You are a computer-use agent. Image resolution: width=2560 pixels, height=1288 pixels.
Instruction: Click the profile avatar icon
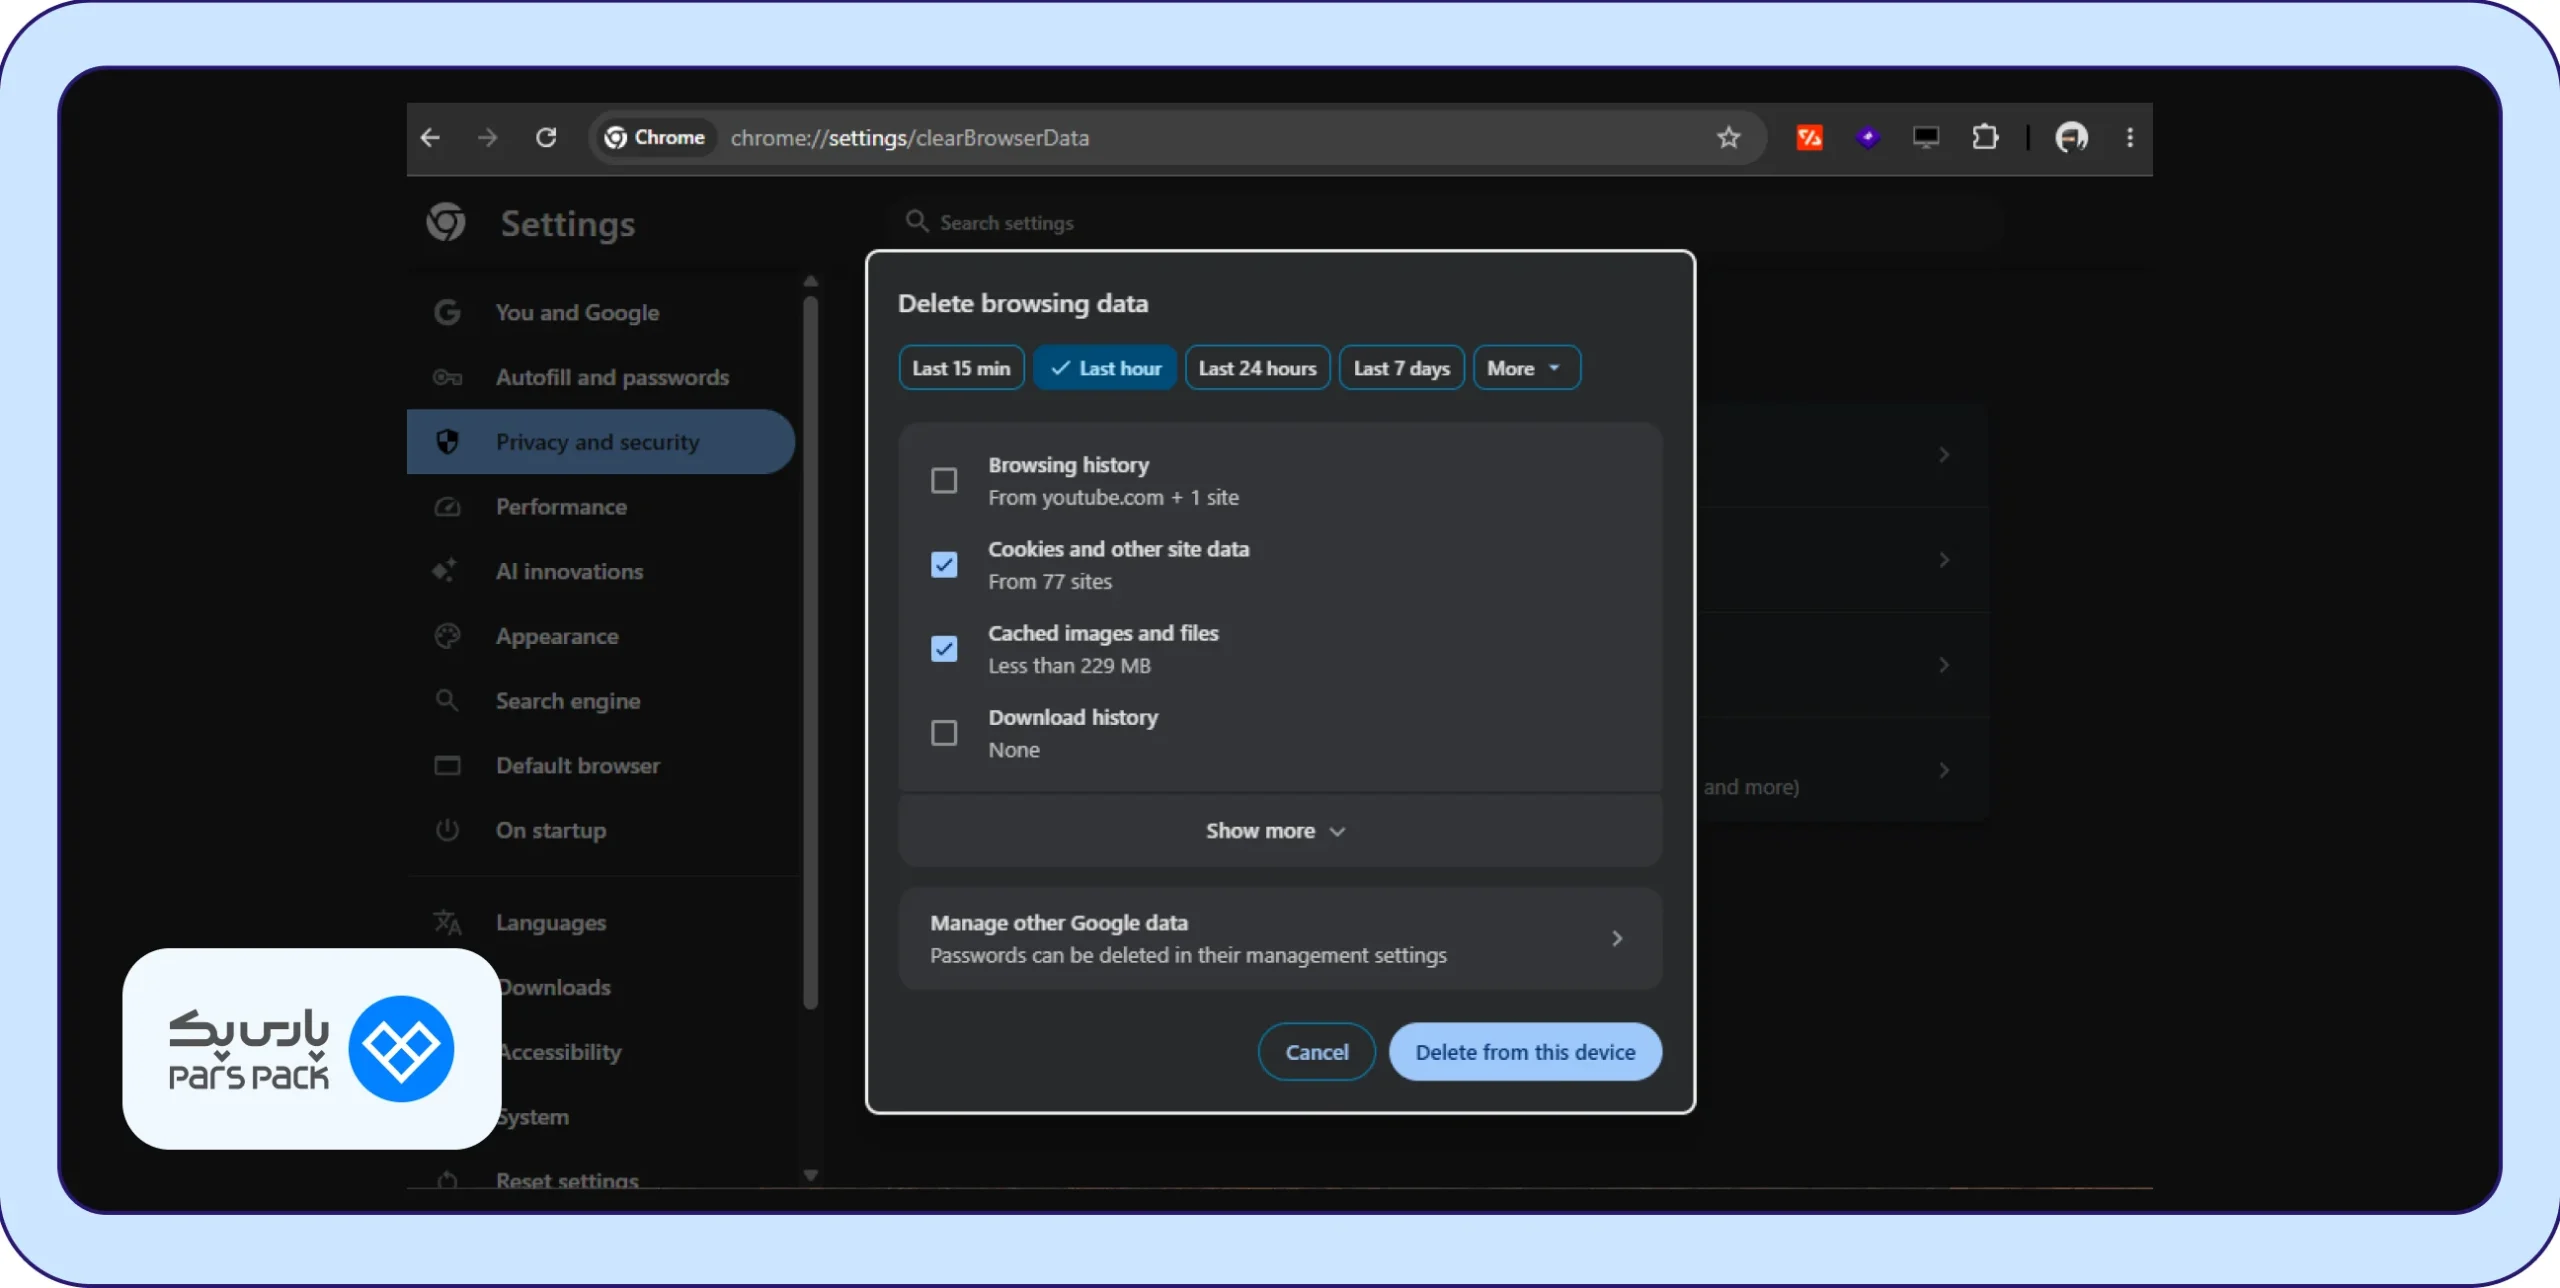click(x=2071, y=137)
